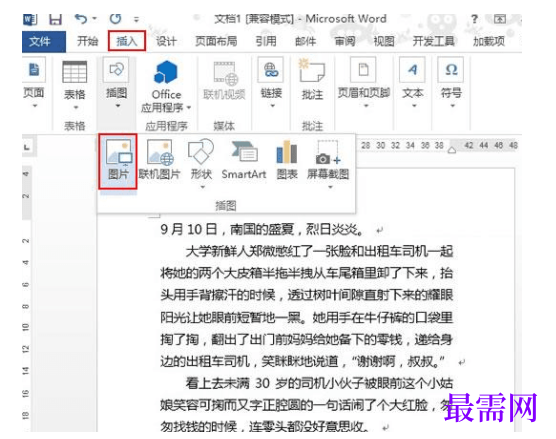Click the 符号 (Symbols) omega icon
The height and width of the screenshot is (439, 556).
coord(451,70)
